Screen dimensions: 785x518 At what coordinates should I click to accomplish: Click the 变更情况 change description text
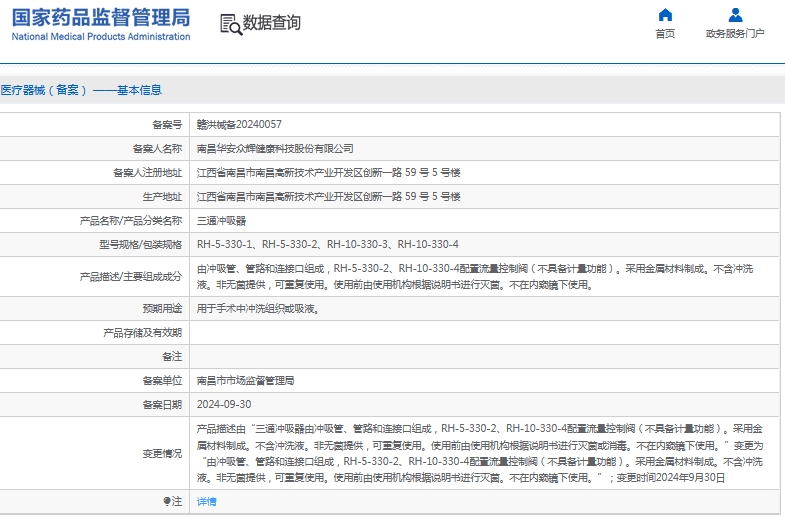click(x=480, y=453)
